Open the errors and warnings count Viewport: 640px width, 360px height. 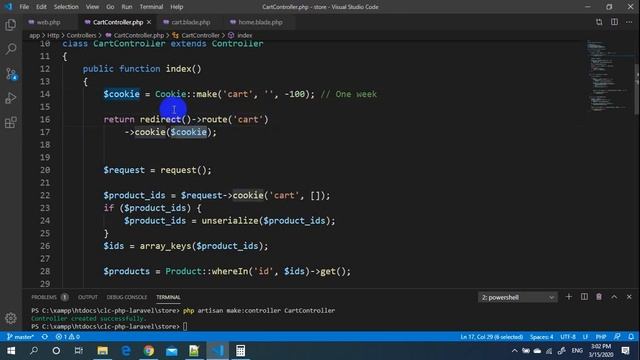68,337
